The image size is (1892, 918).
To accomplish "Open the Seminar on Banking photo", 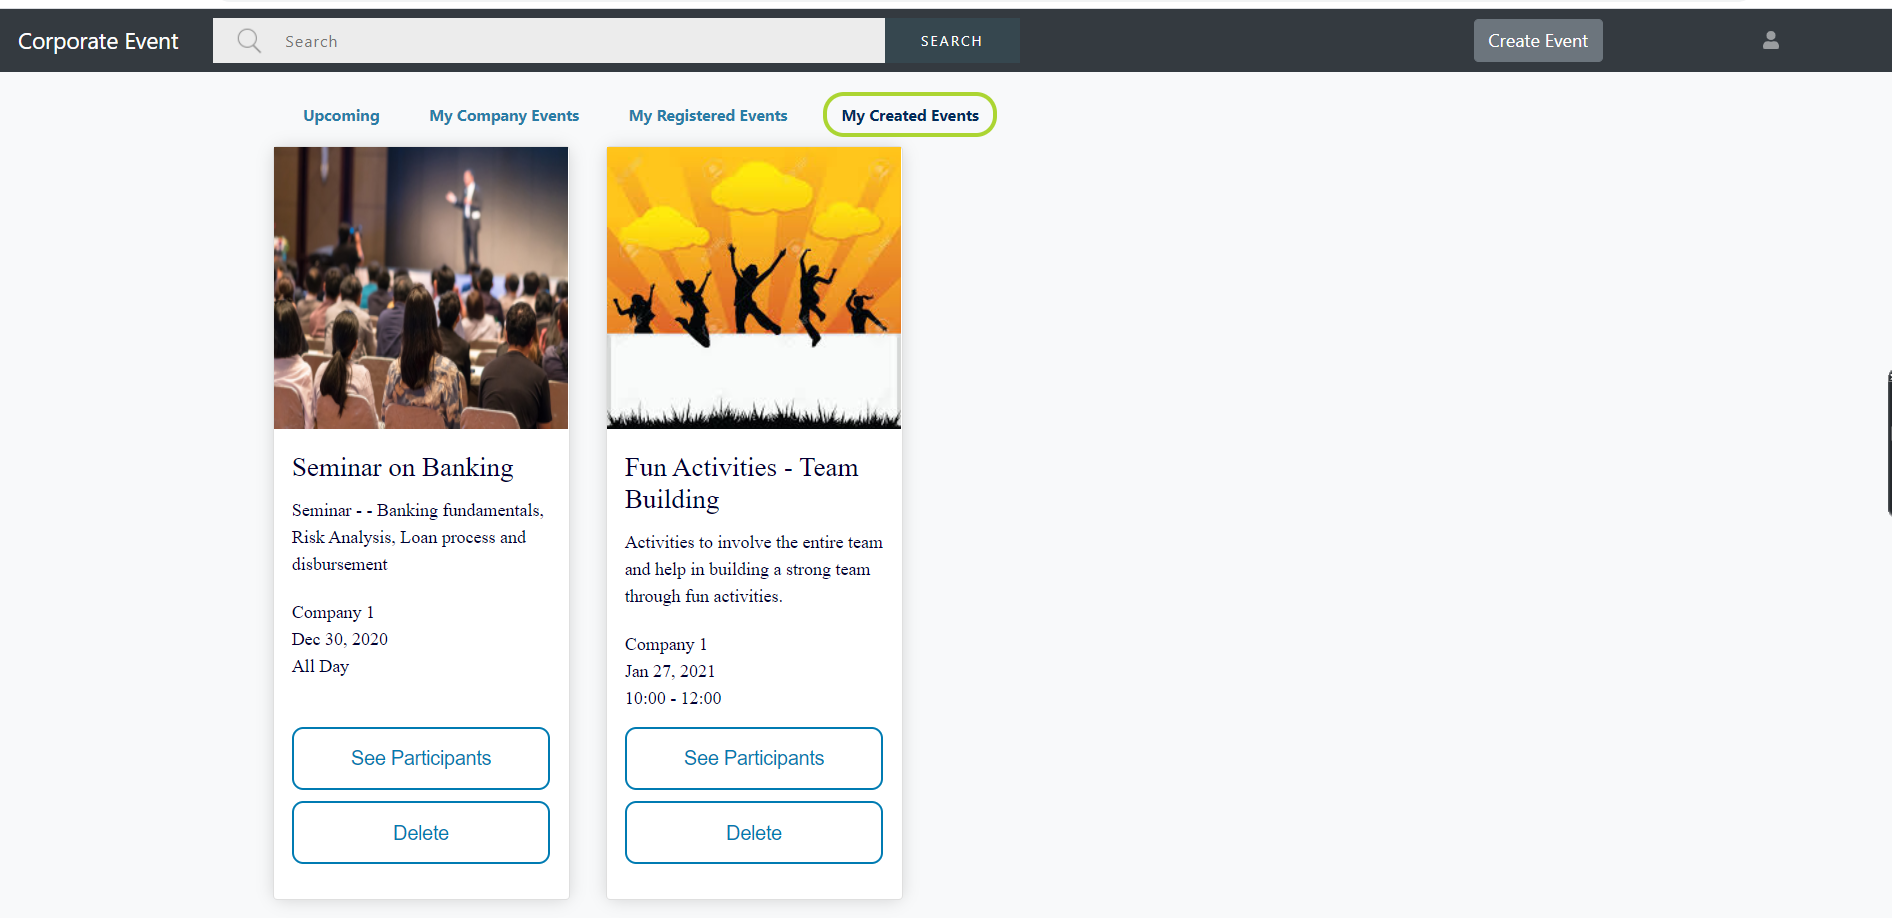I will tap(421, 288).
